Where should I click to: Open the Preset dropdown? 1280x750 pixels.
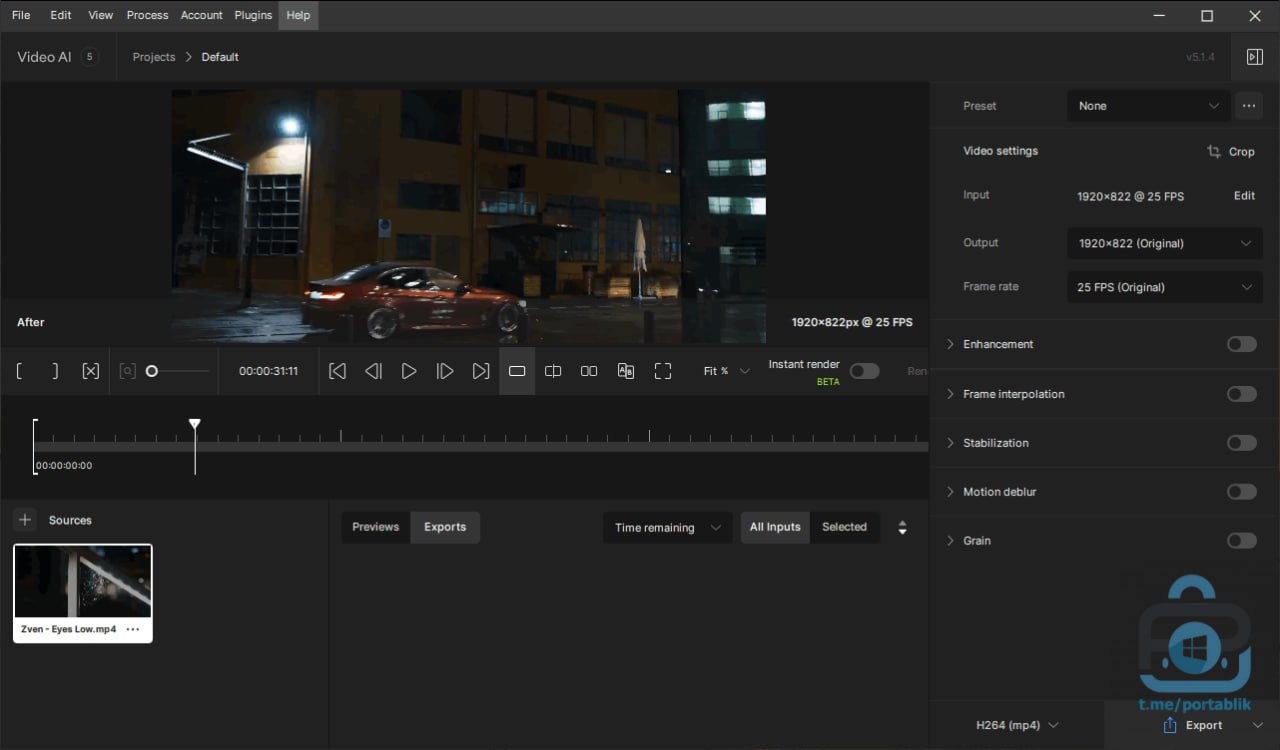tap(1148, 106)
